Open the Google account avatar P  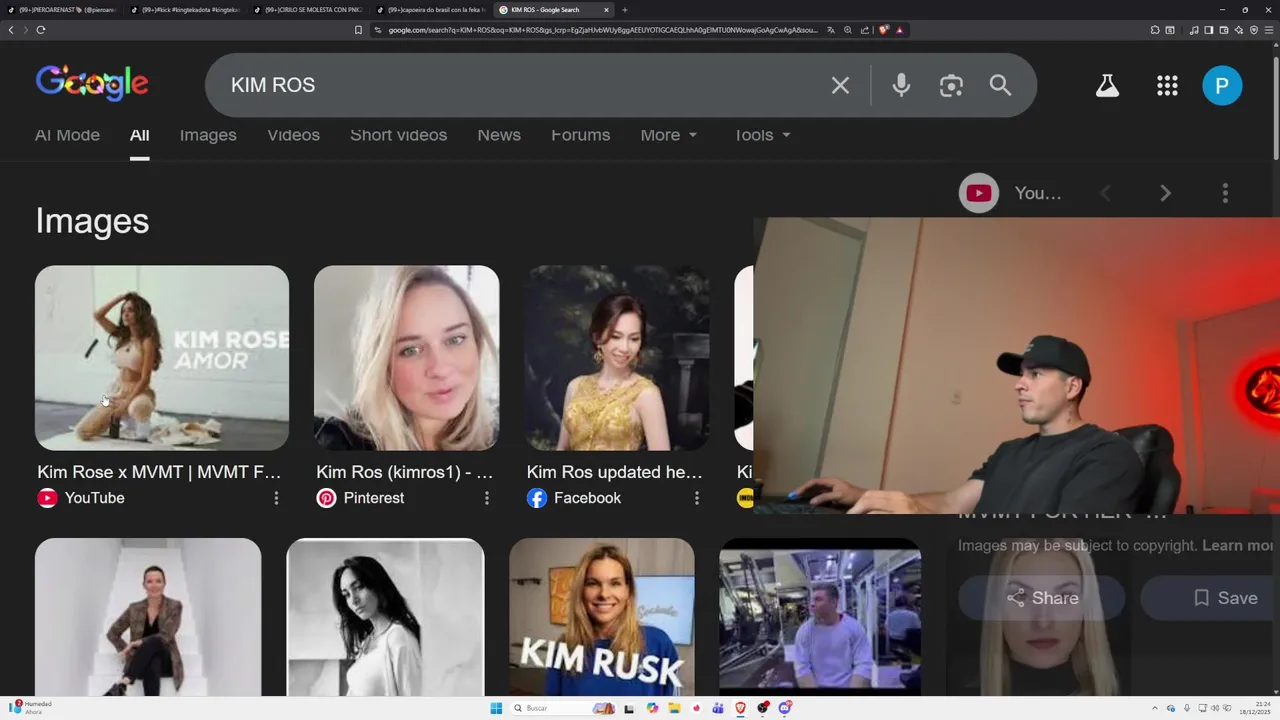pyautogui.click(x=1222, y=85)
